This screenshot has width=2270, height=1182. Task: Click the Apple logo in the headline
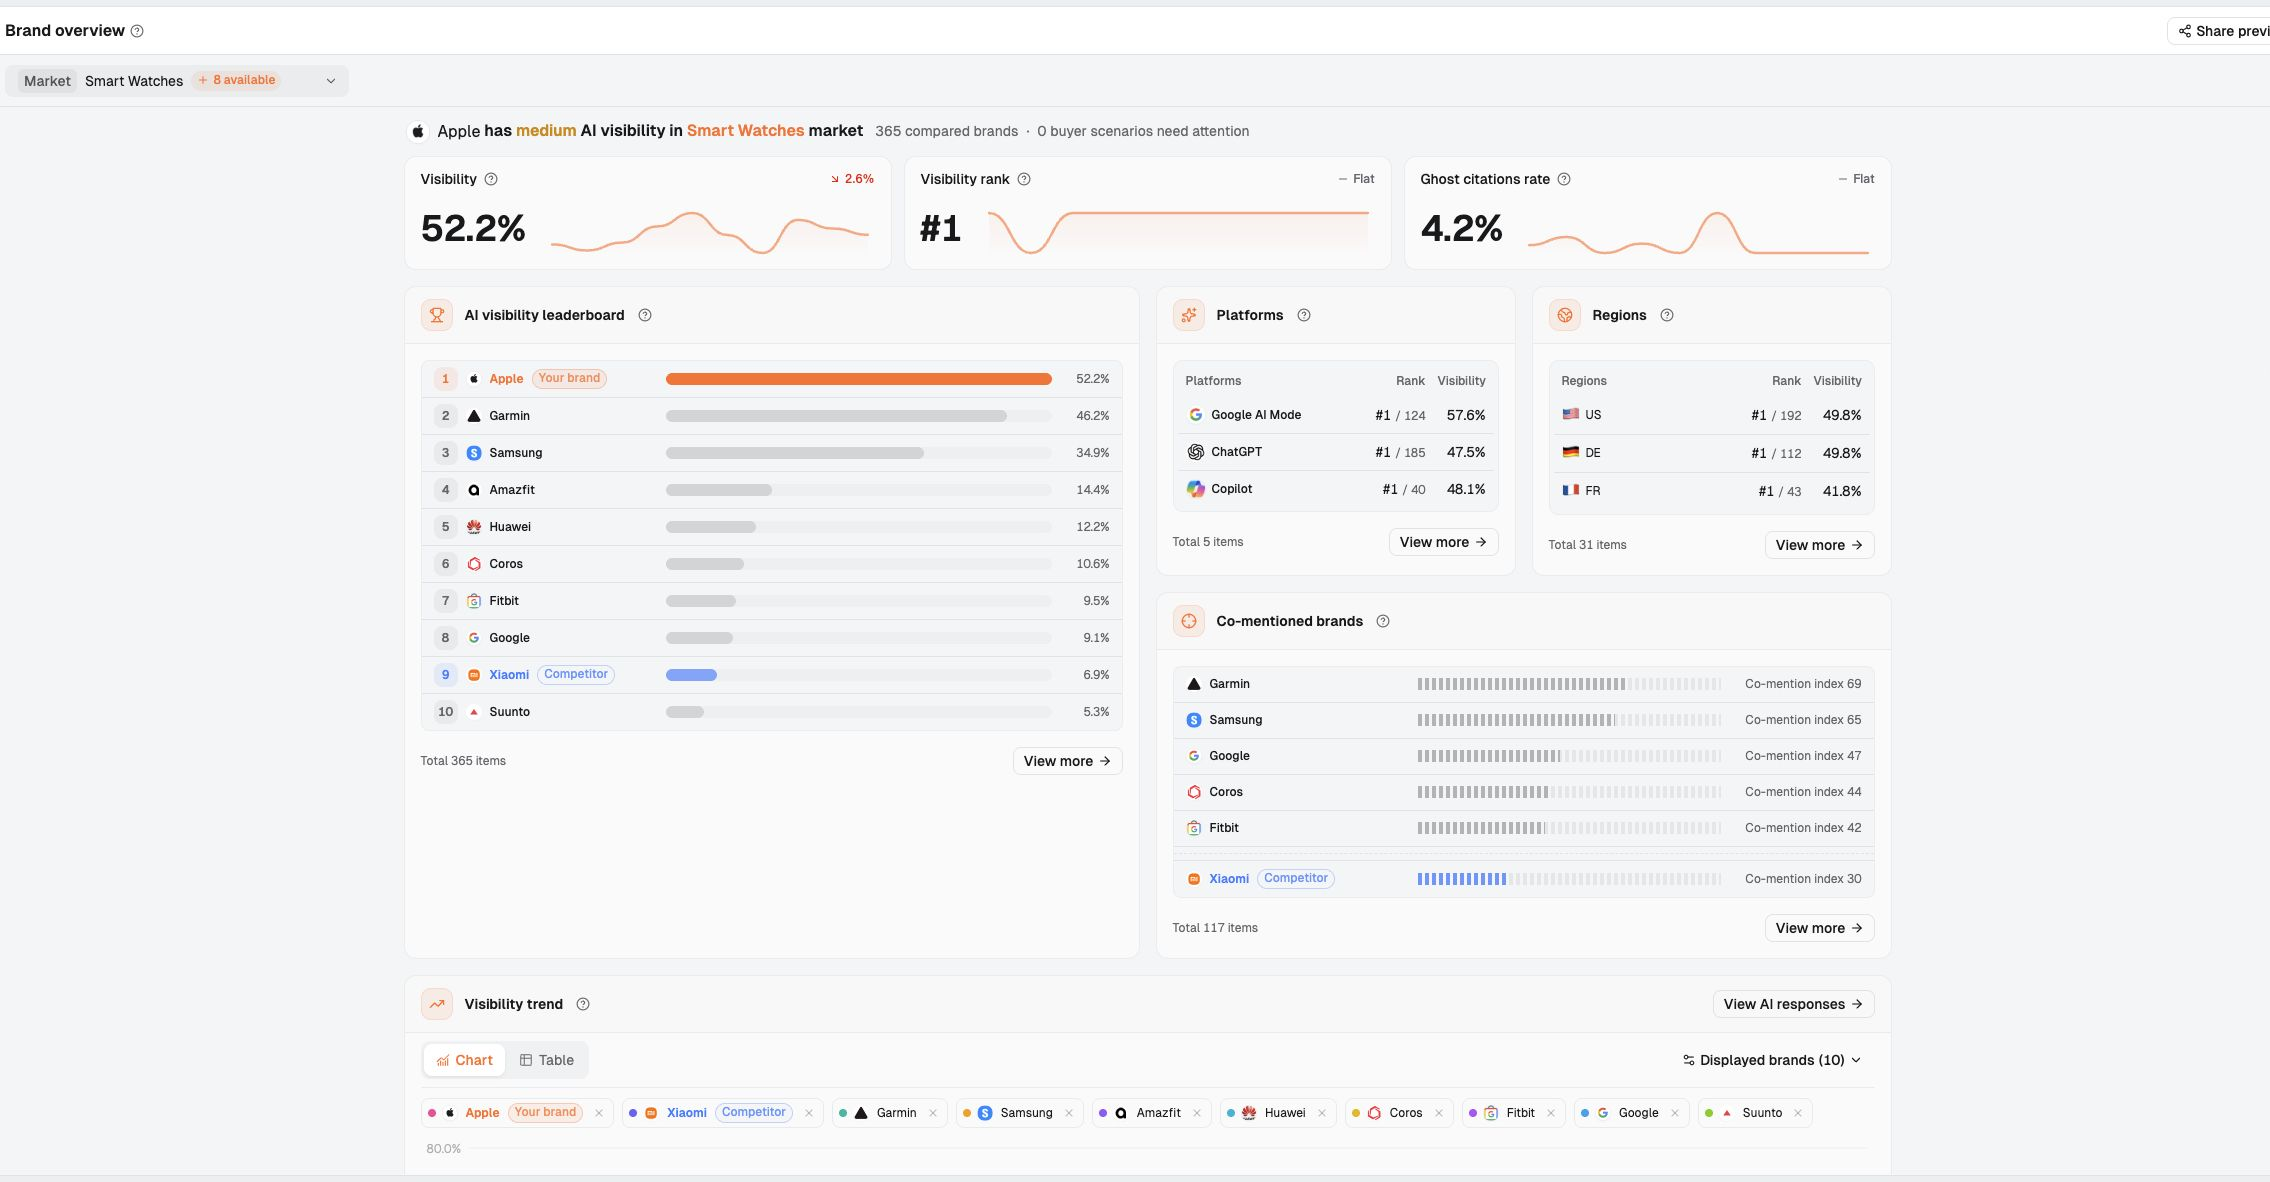(x=418, y=131)
